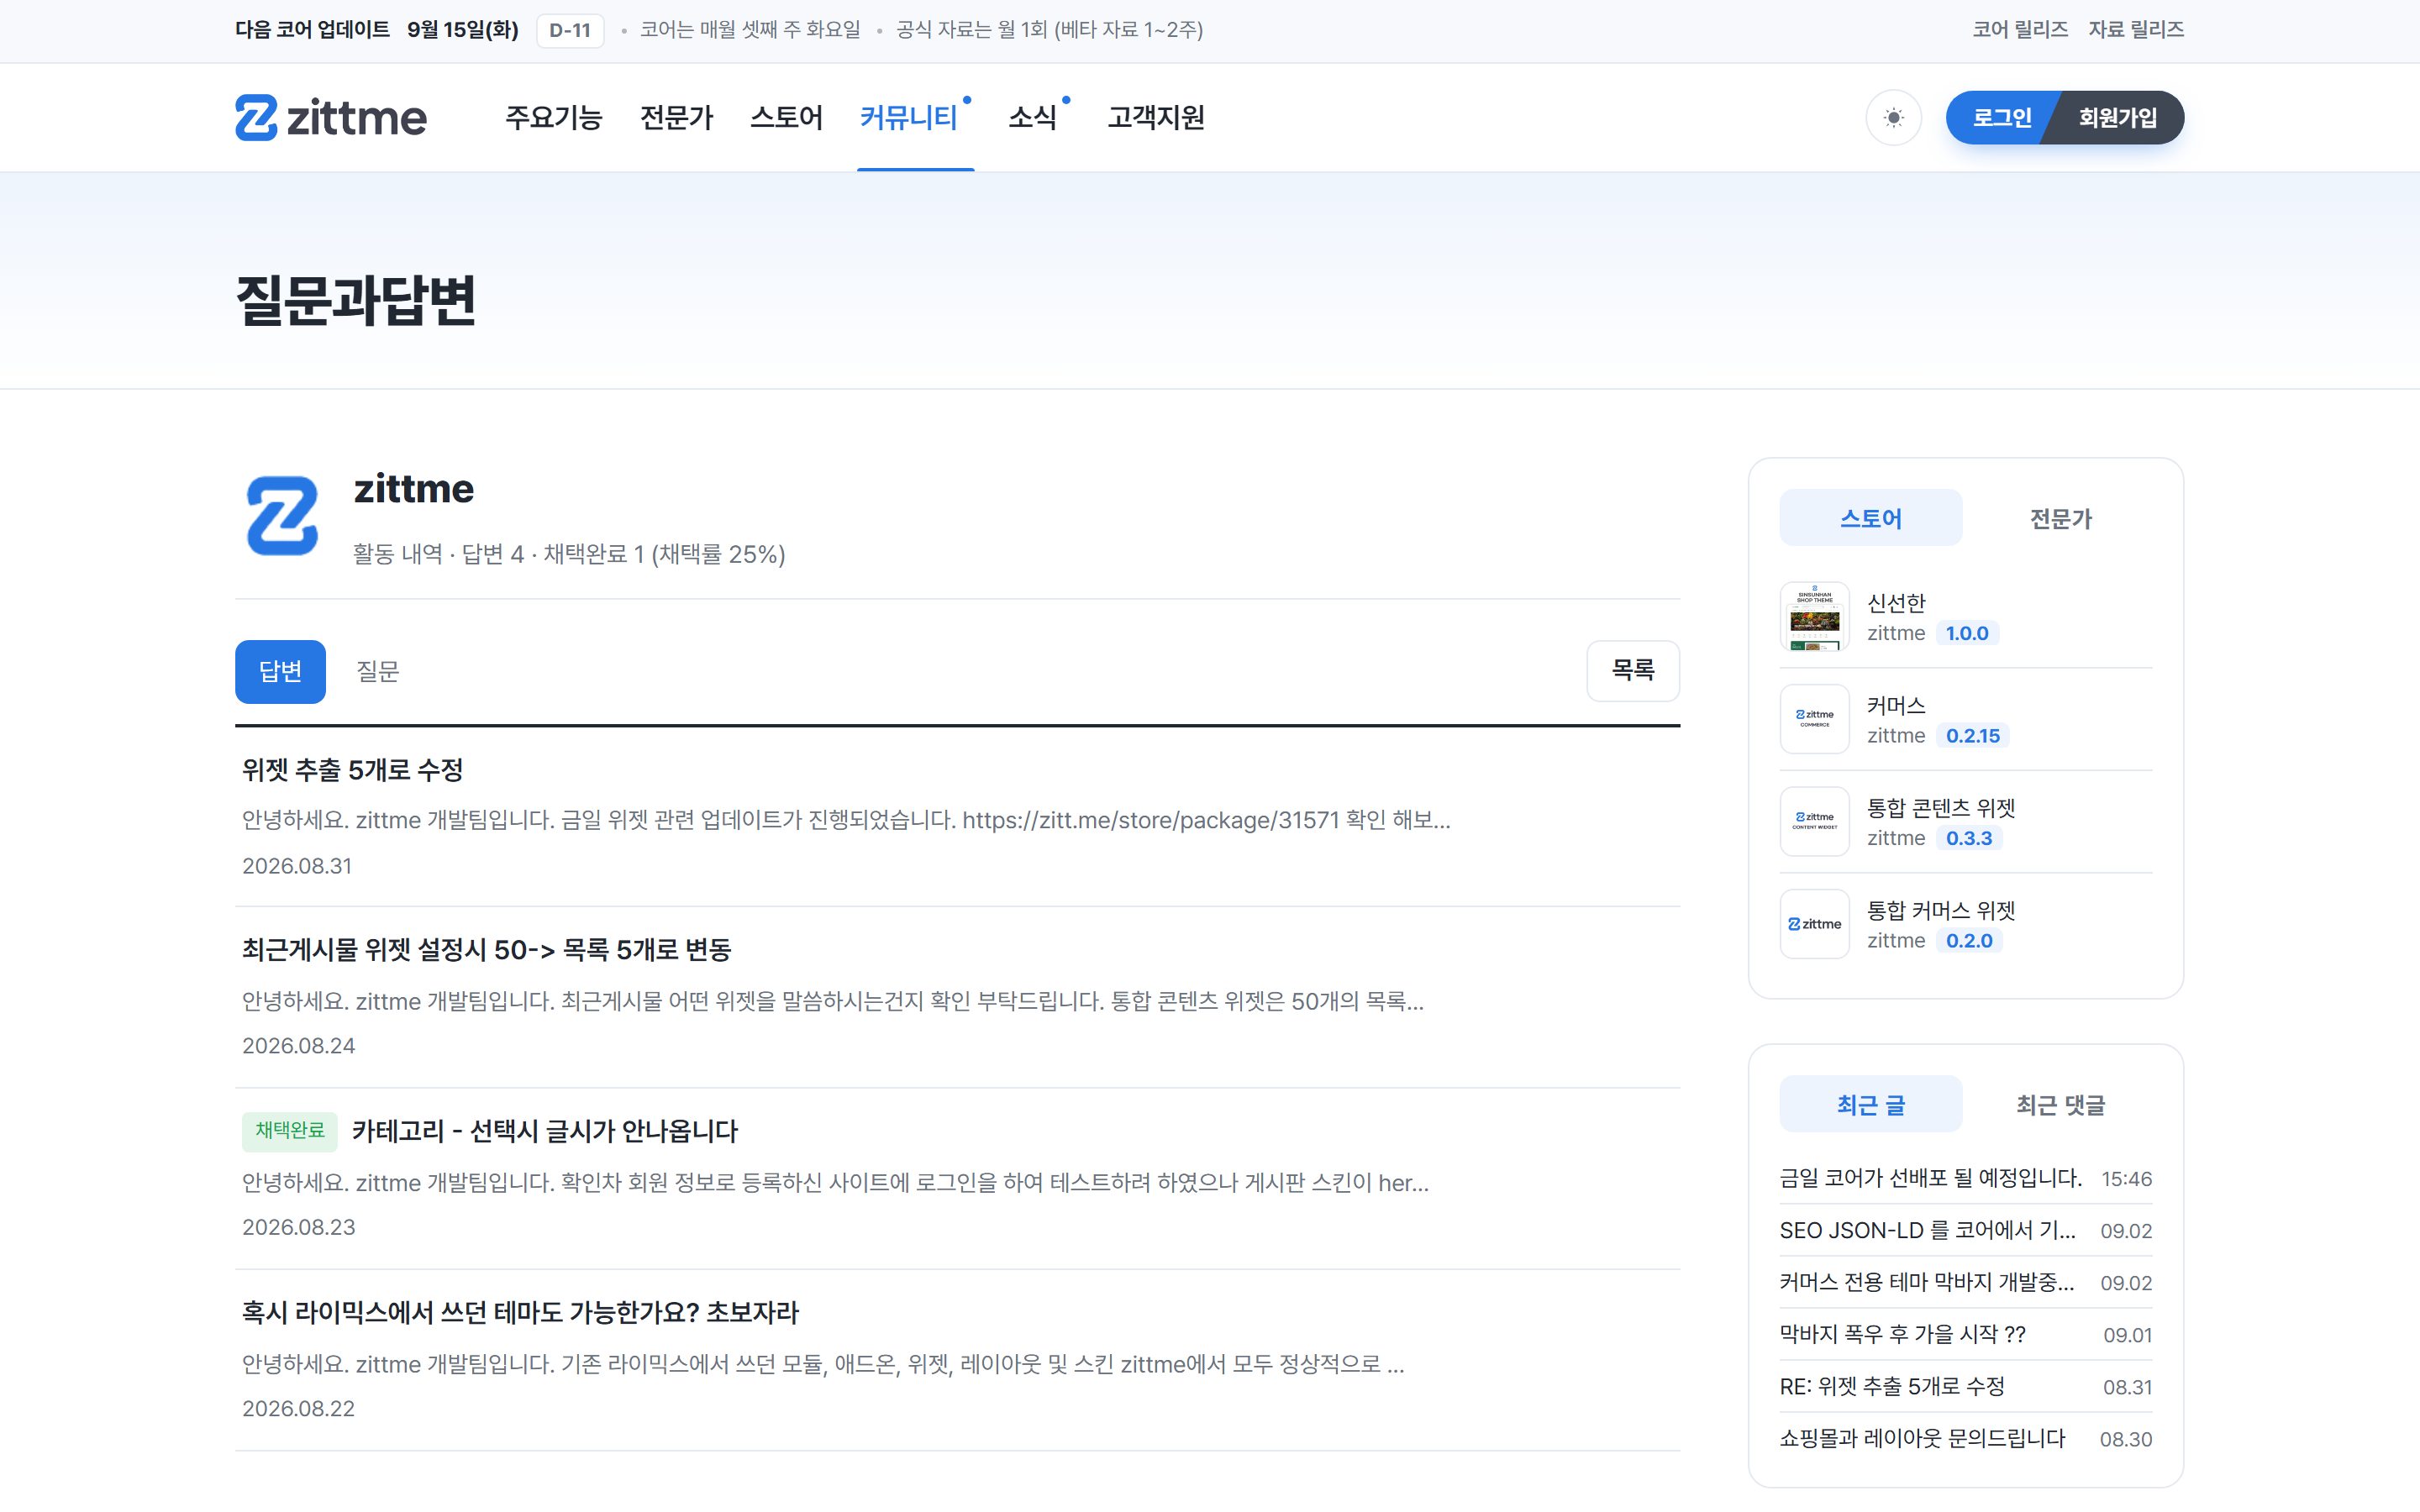Click the date 2026.08.22

point(298,1409)
